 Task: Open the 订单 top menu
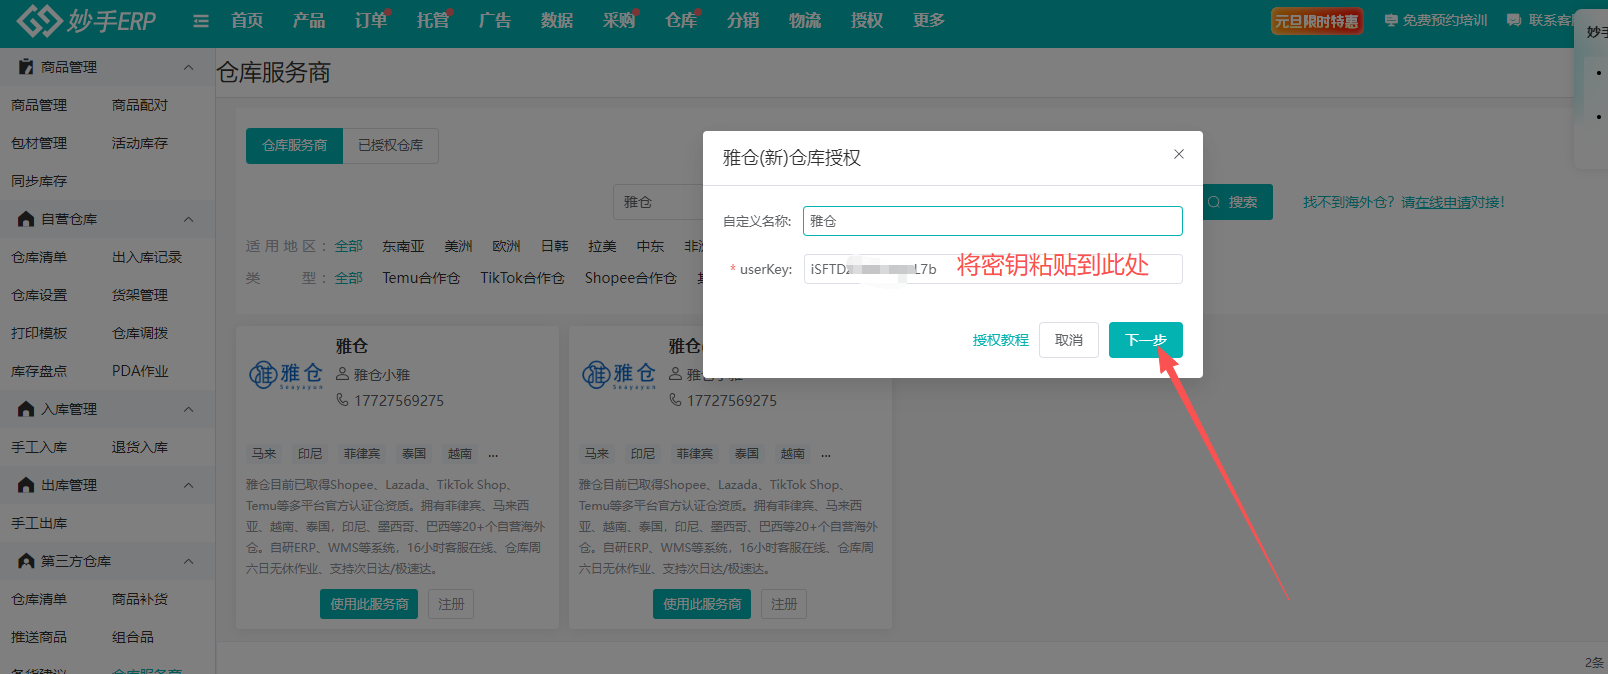pos(370,21)
